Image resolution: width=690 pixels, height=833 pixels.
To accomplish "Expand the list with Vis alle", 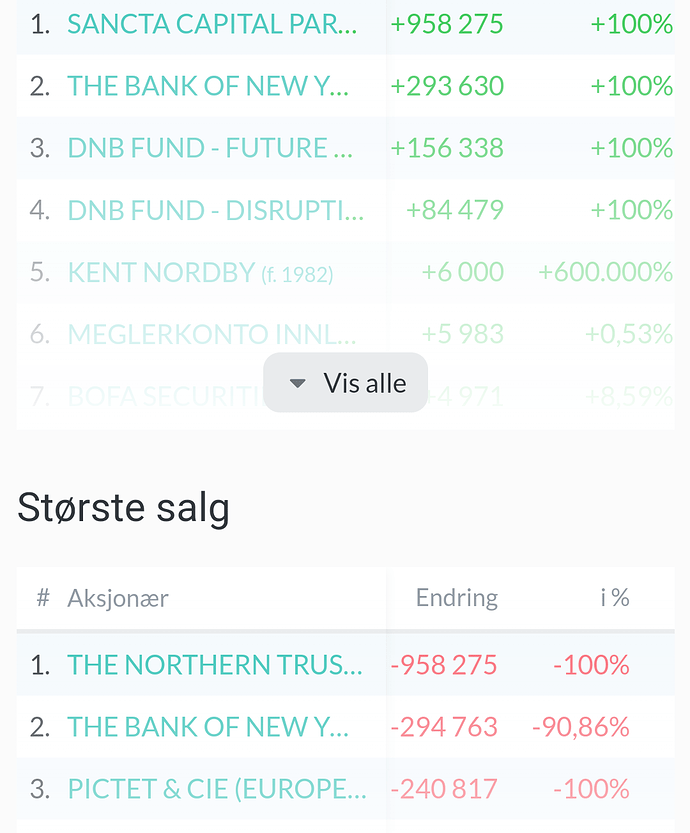I will (345, 382).
